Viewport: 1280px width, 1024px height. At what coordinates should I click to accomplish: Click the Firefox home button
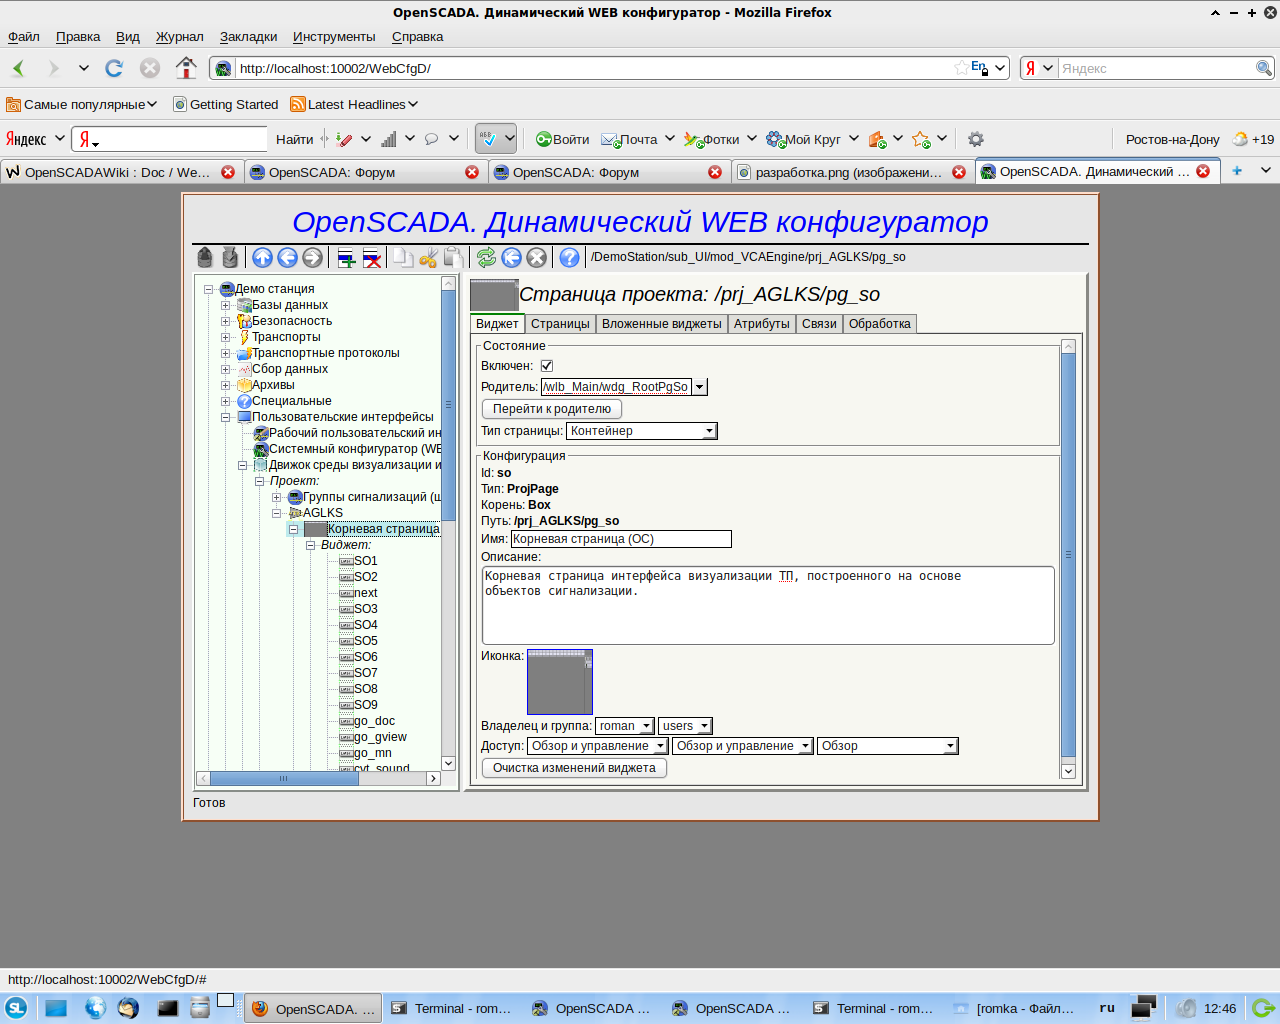(186, 68)
